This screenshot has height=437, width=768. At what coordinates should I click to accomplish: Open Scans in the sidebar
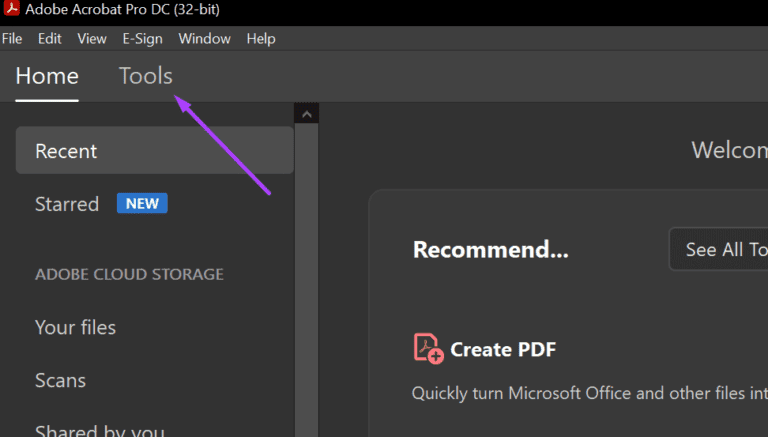pos(60,380)
